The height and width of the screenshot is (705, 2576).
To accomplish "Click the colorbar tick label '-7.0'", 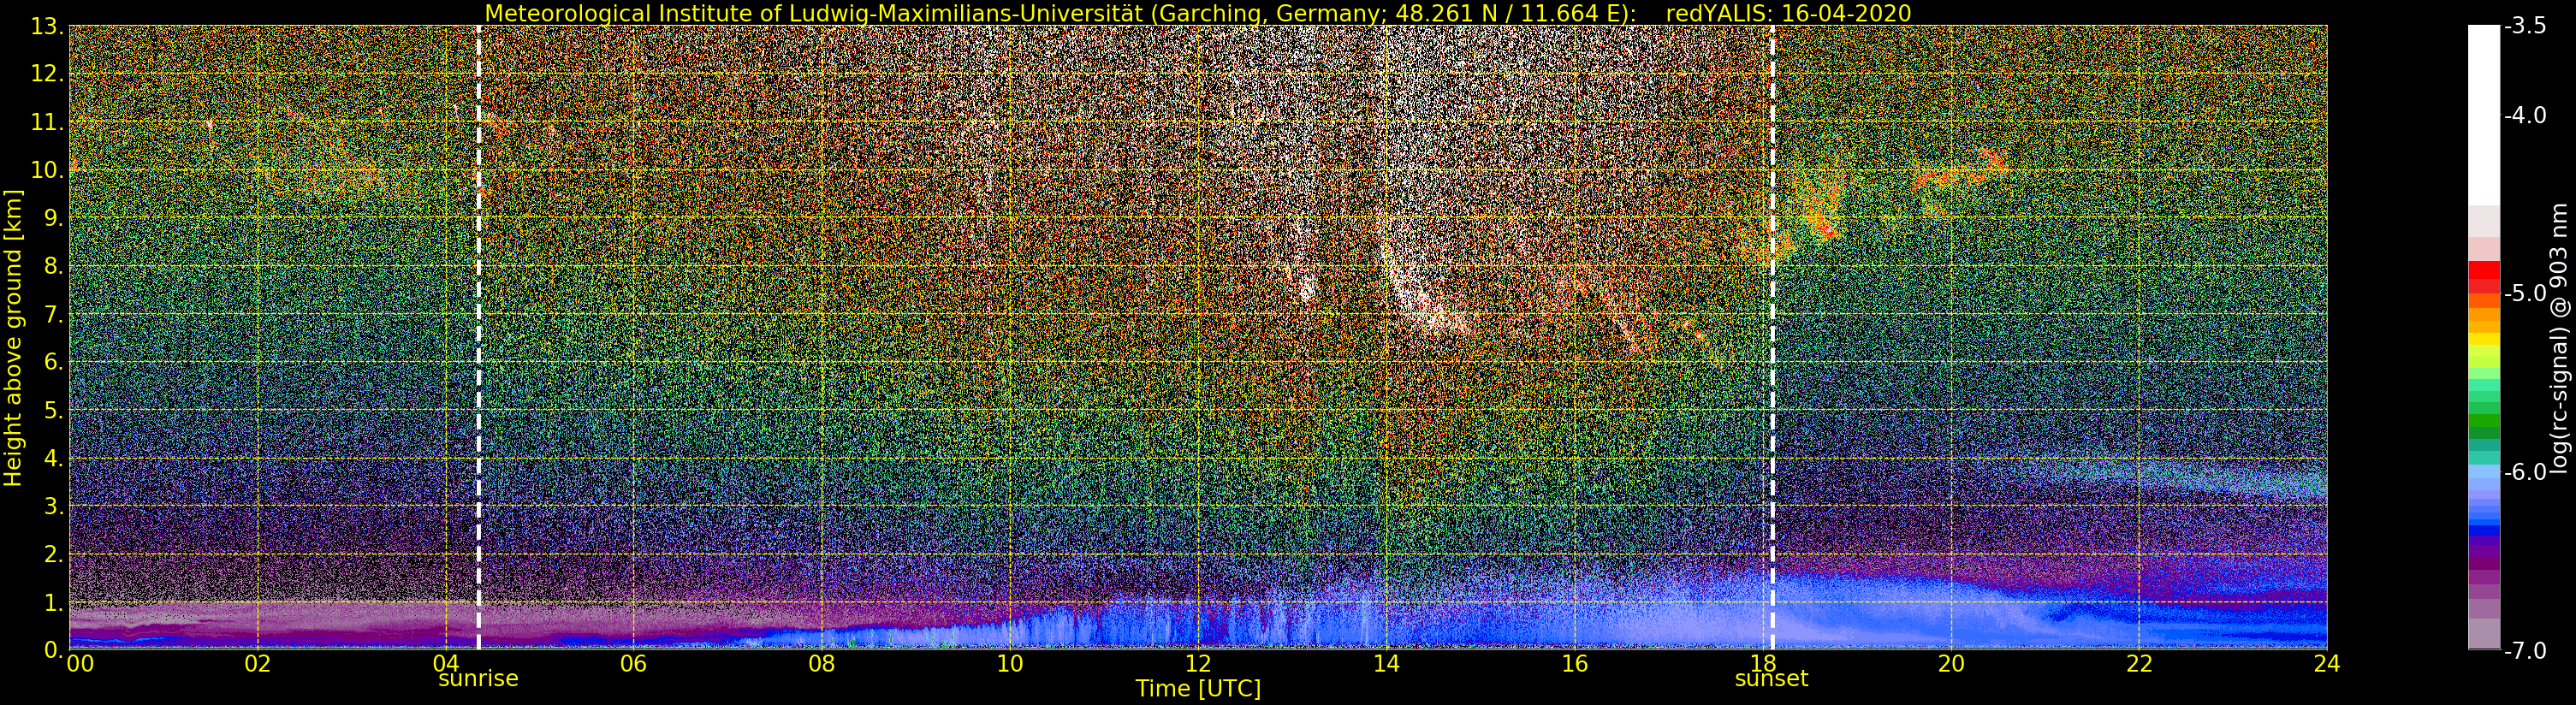I will coord(2525,651).
